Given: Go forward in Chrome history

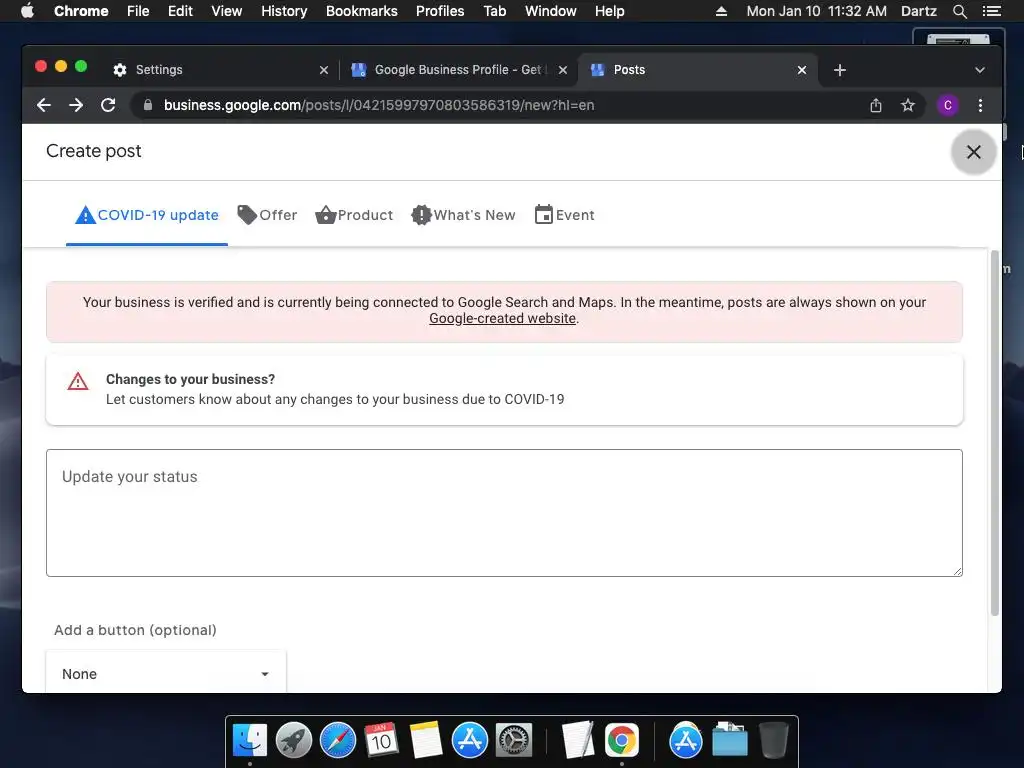Looking at the screenshot, I should point(76,105).
